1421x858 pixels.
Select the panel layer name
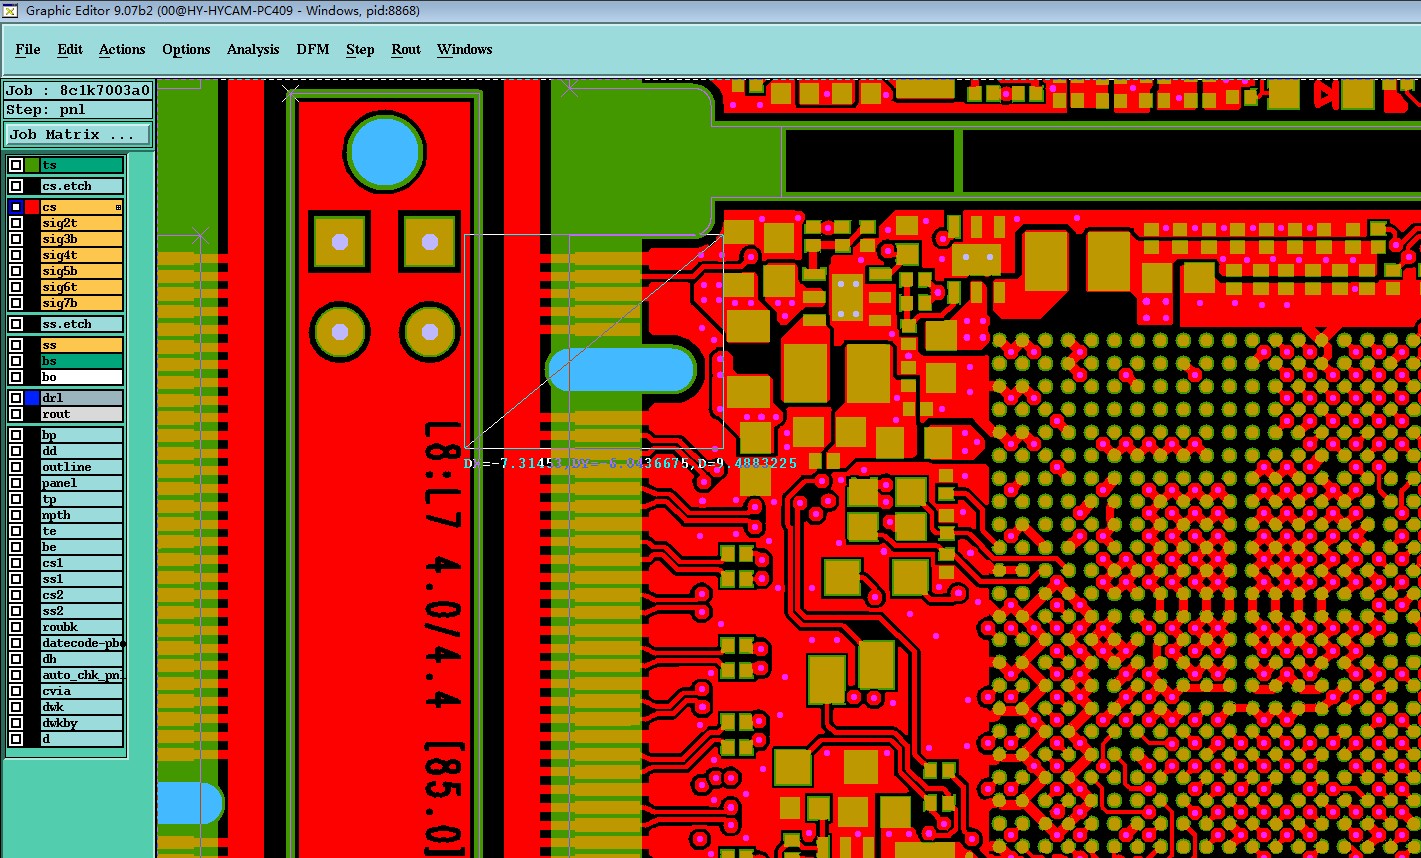81,483
